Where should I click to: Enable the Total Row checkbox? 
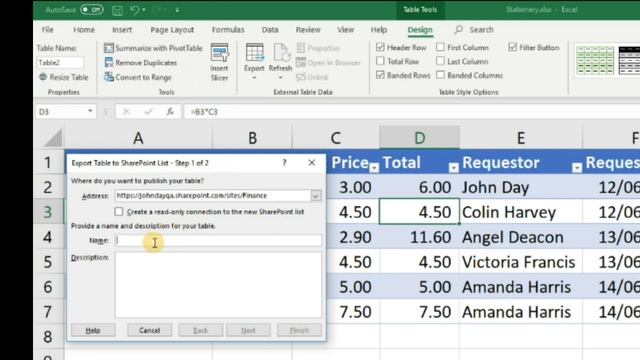click(380, 61)
